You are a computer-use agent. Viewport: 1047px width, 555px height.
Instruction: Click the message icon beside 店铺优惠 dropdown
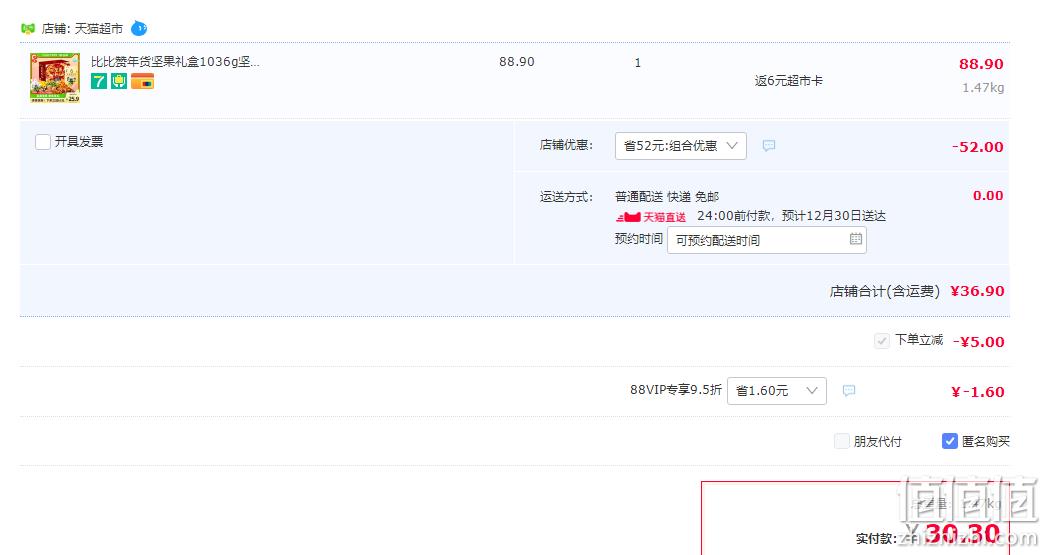click(x=769, y=146)
